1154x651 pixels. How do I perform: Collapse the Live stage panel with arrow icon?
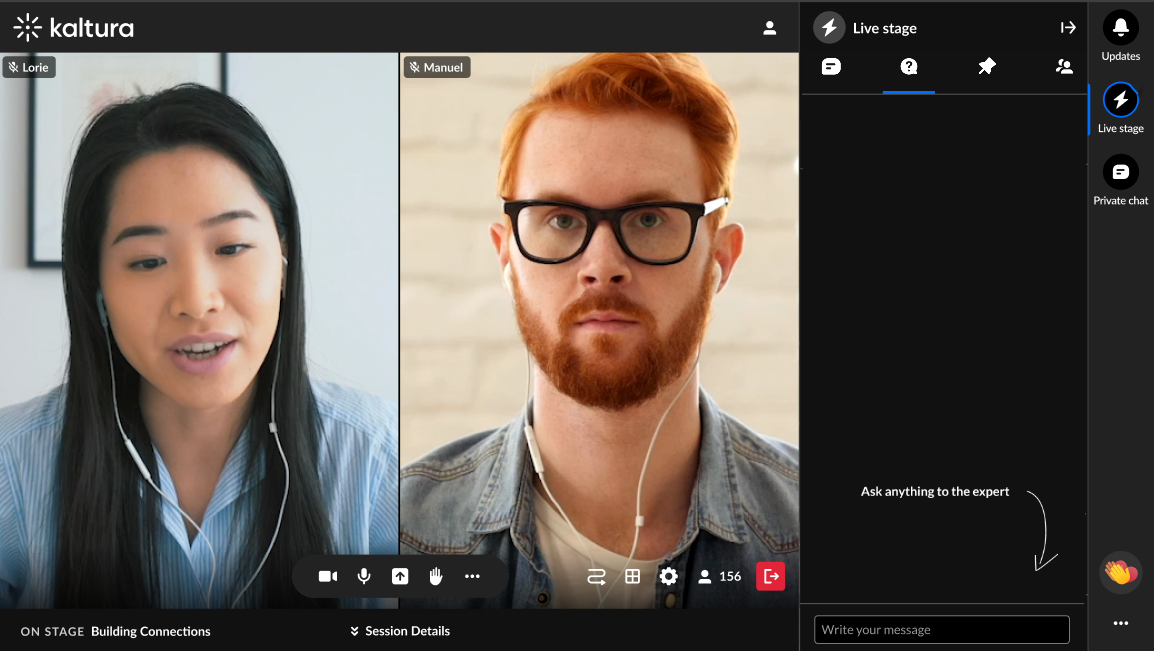coord(1068,28)
